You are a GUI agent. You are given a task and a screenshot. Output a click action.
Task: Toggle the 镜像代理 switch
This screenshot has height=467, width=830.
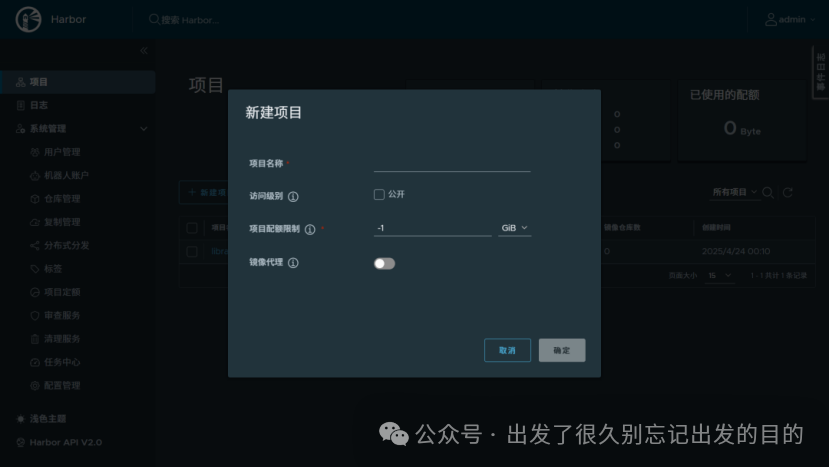tap(384, 263)
